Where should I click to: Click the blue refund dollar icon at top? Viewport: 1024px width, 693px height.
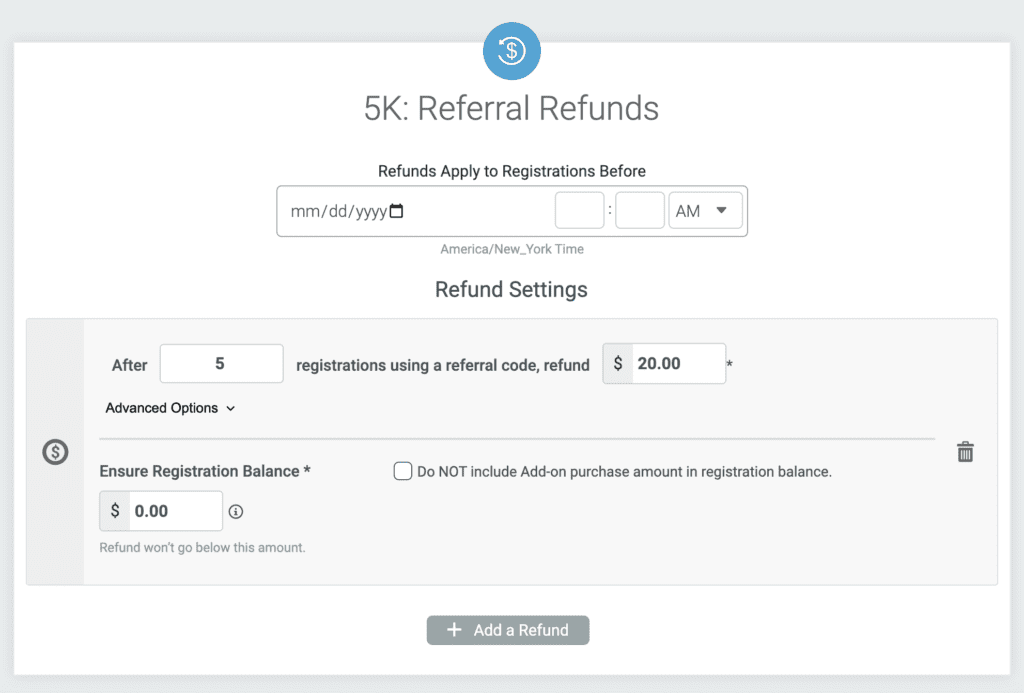511,51
